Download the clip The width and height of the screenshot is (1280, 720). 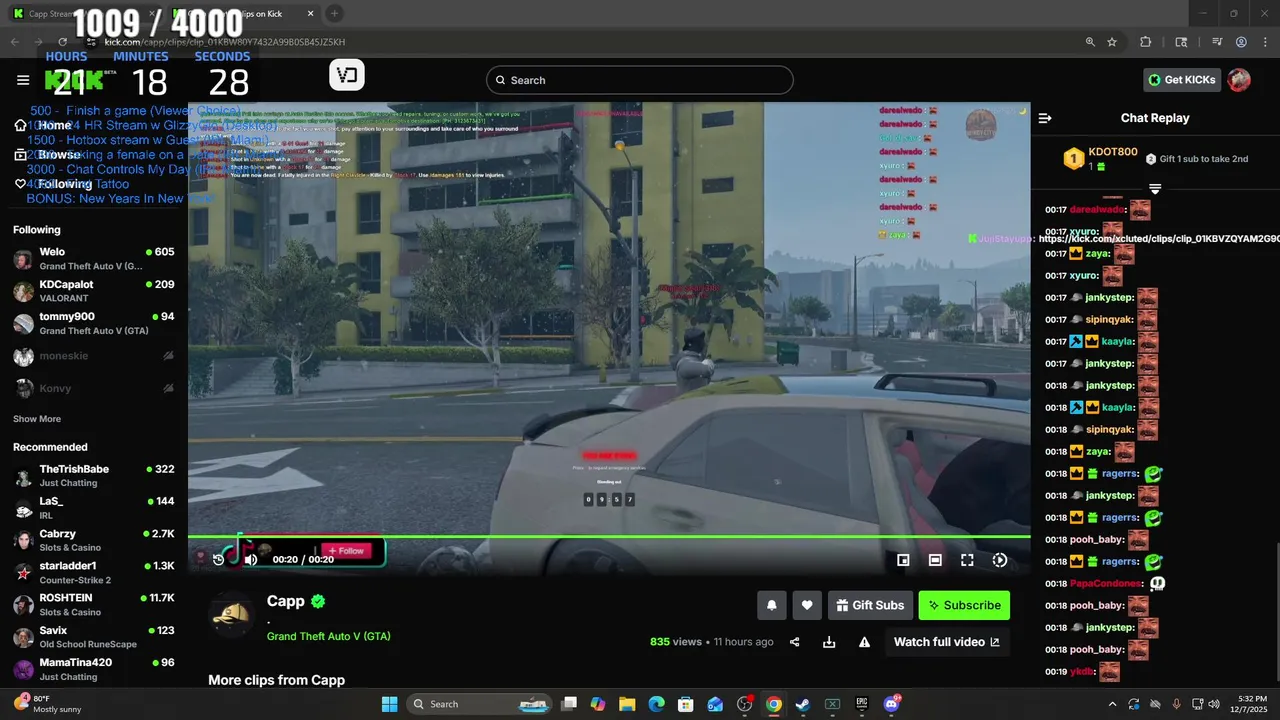[829, 642]
